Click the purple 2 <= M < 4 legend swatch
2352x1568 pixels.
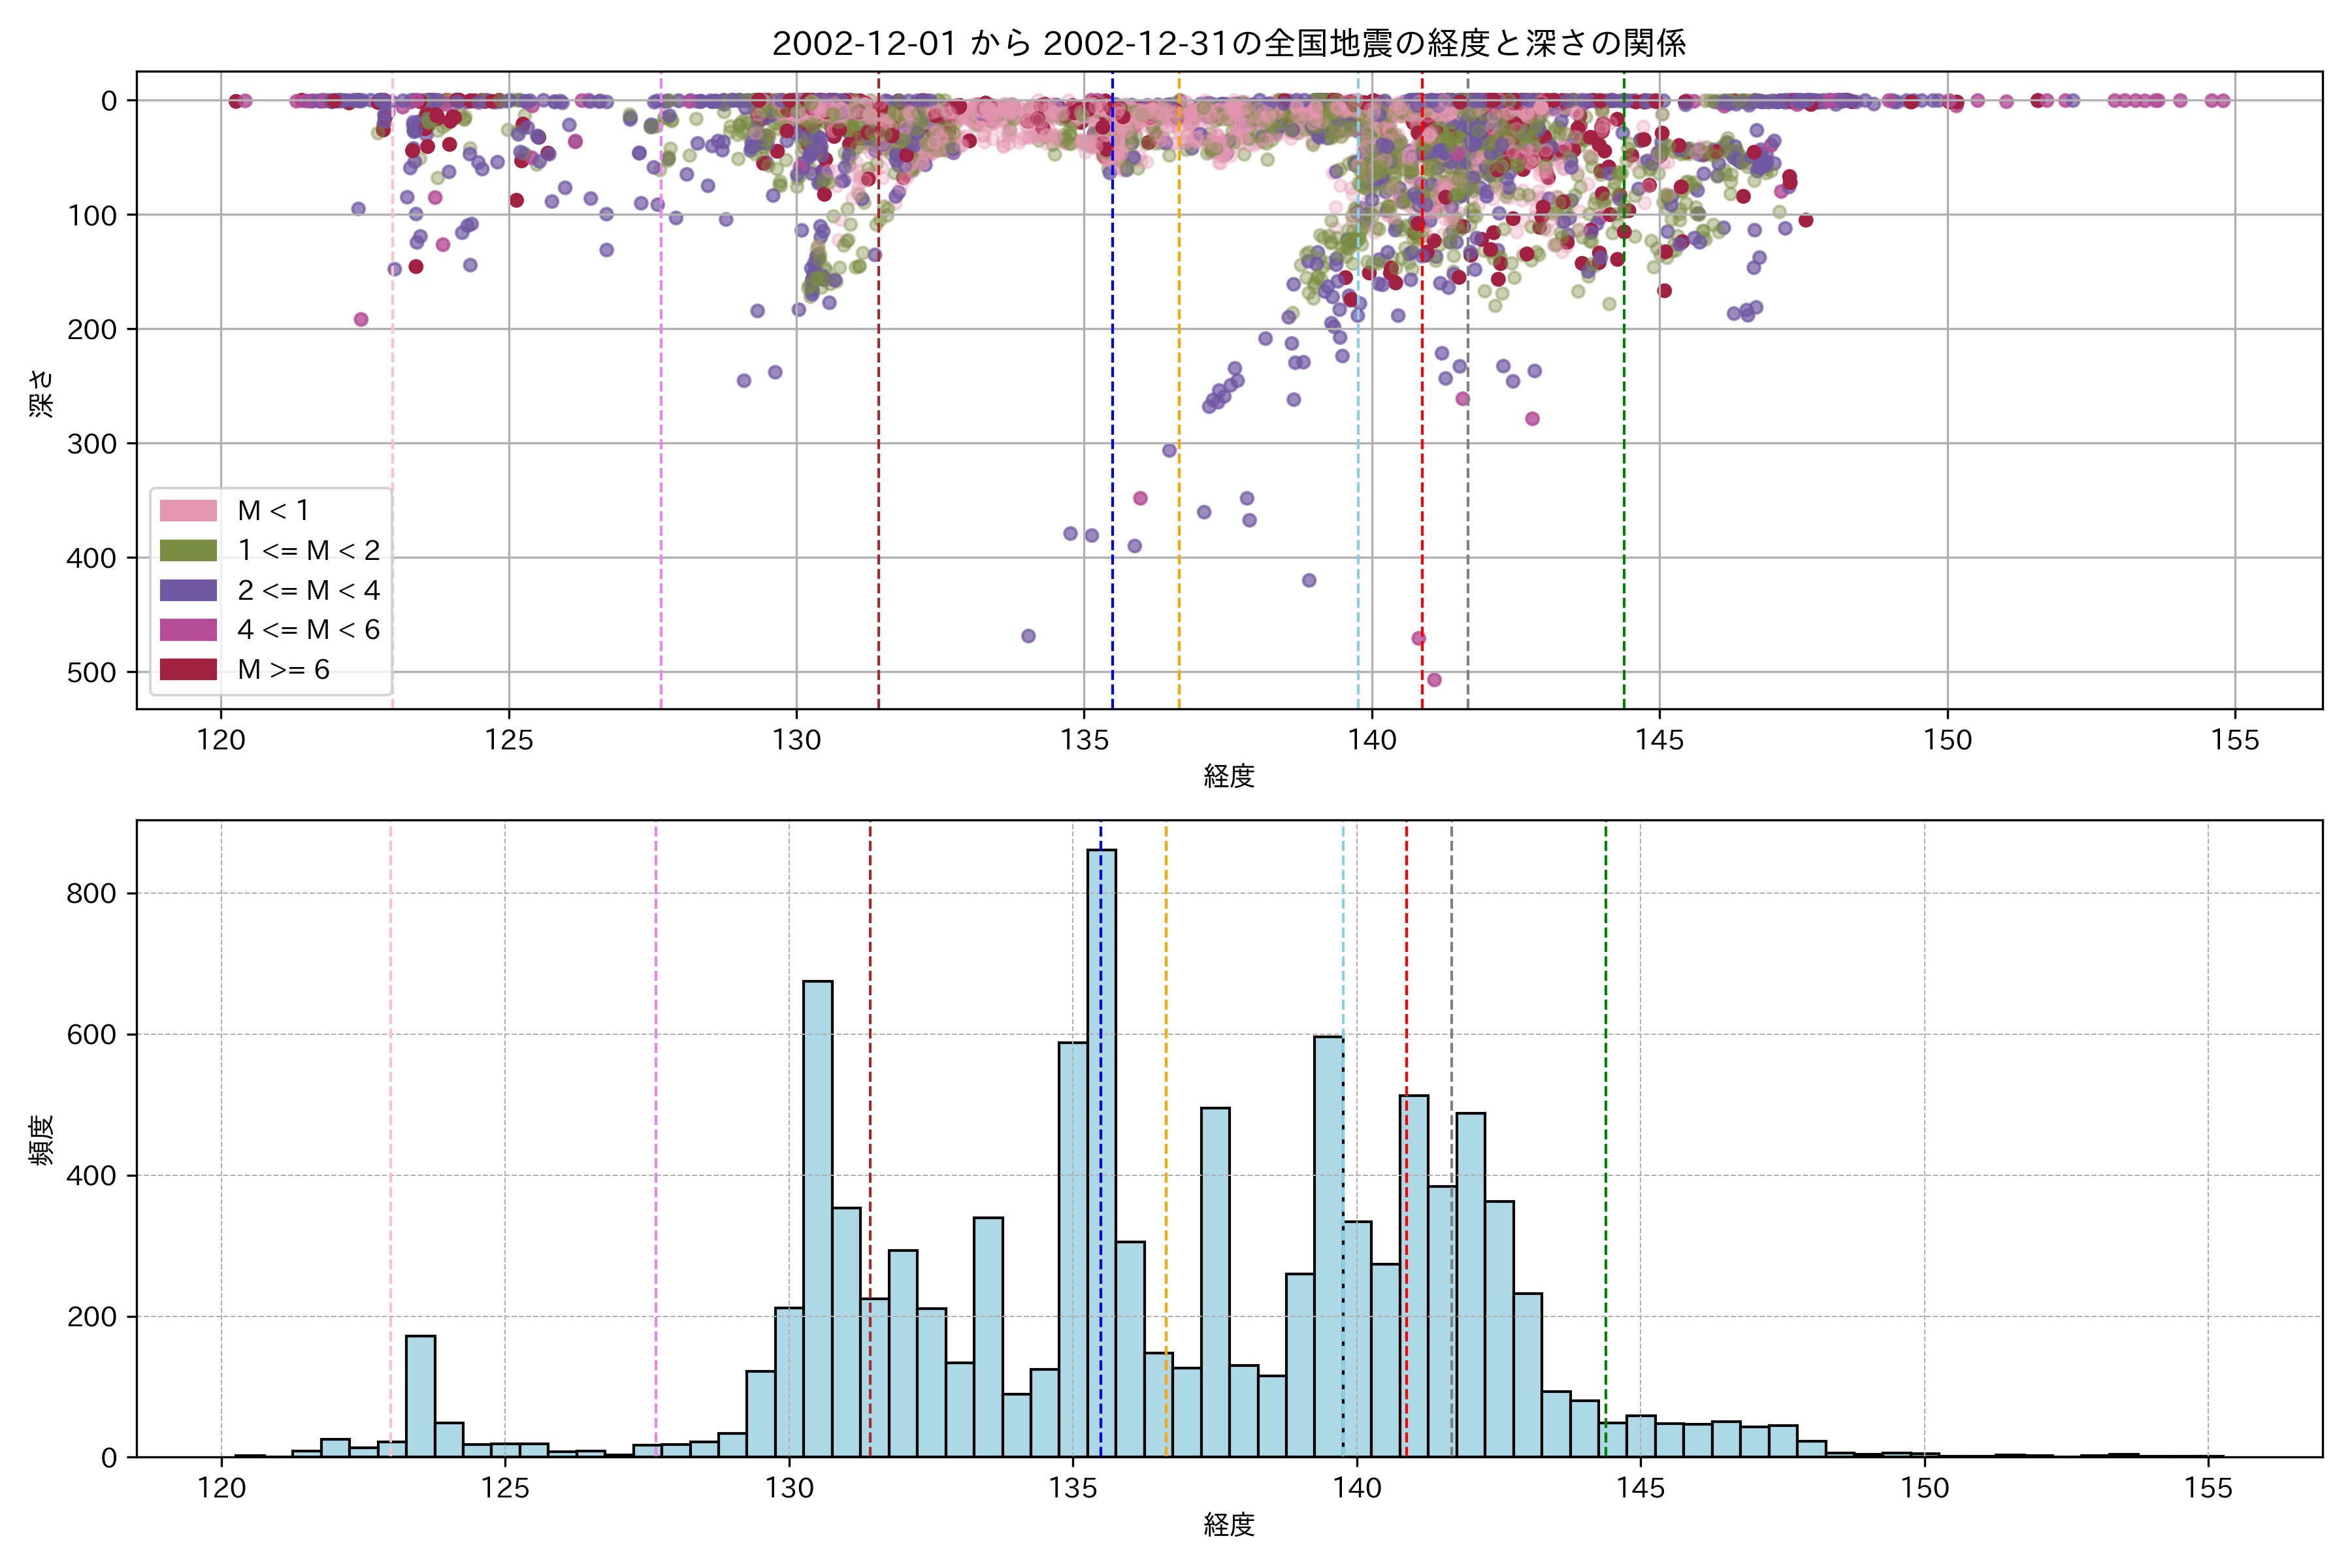tap(188, 590)
